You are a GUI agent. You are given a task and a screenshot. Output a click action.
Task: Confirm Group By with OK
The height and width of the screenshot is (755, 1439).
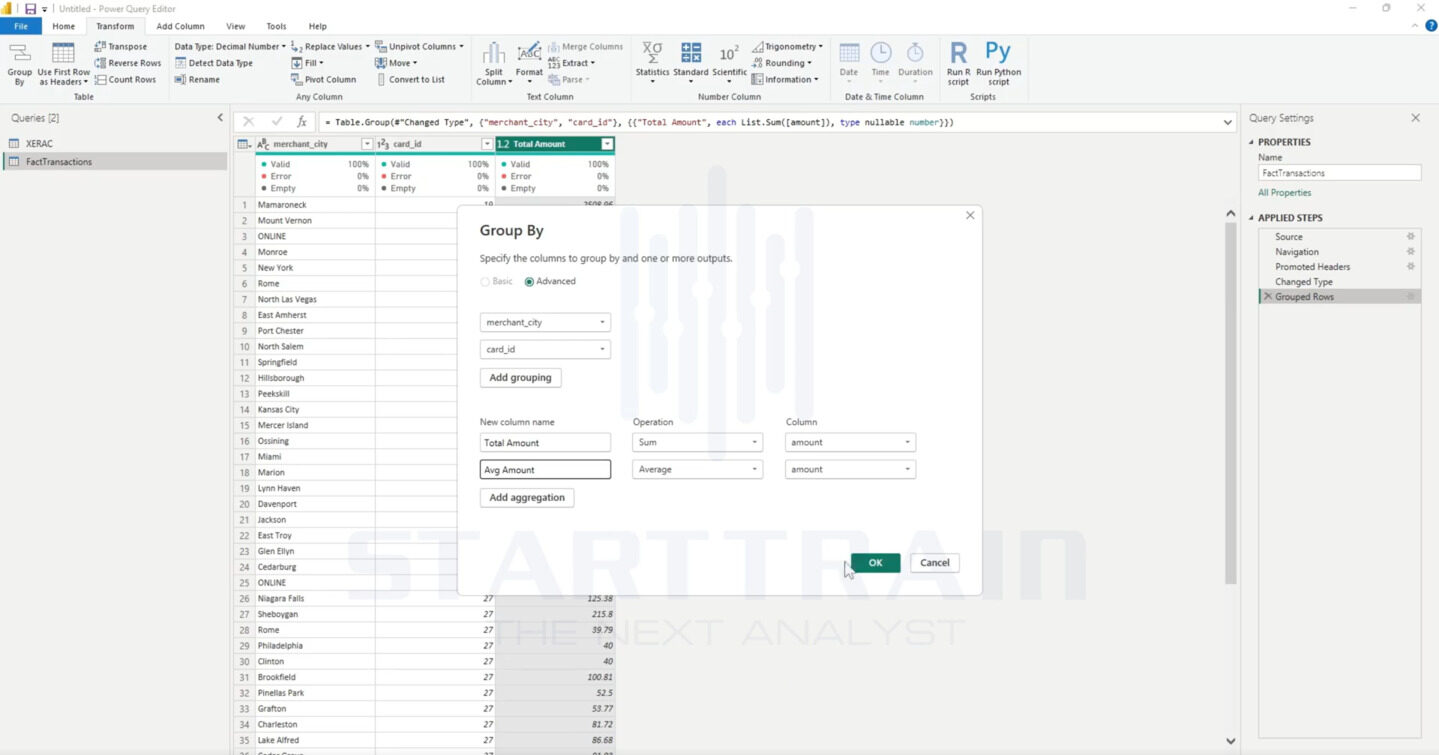(x=875, y=563)
